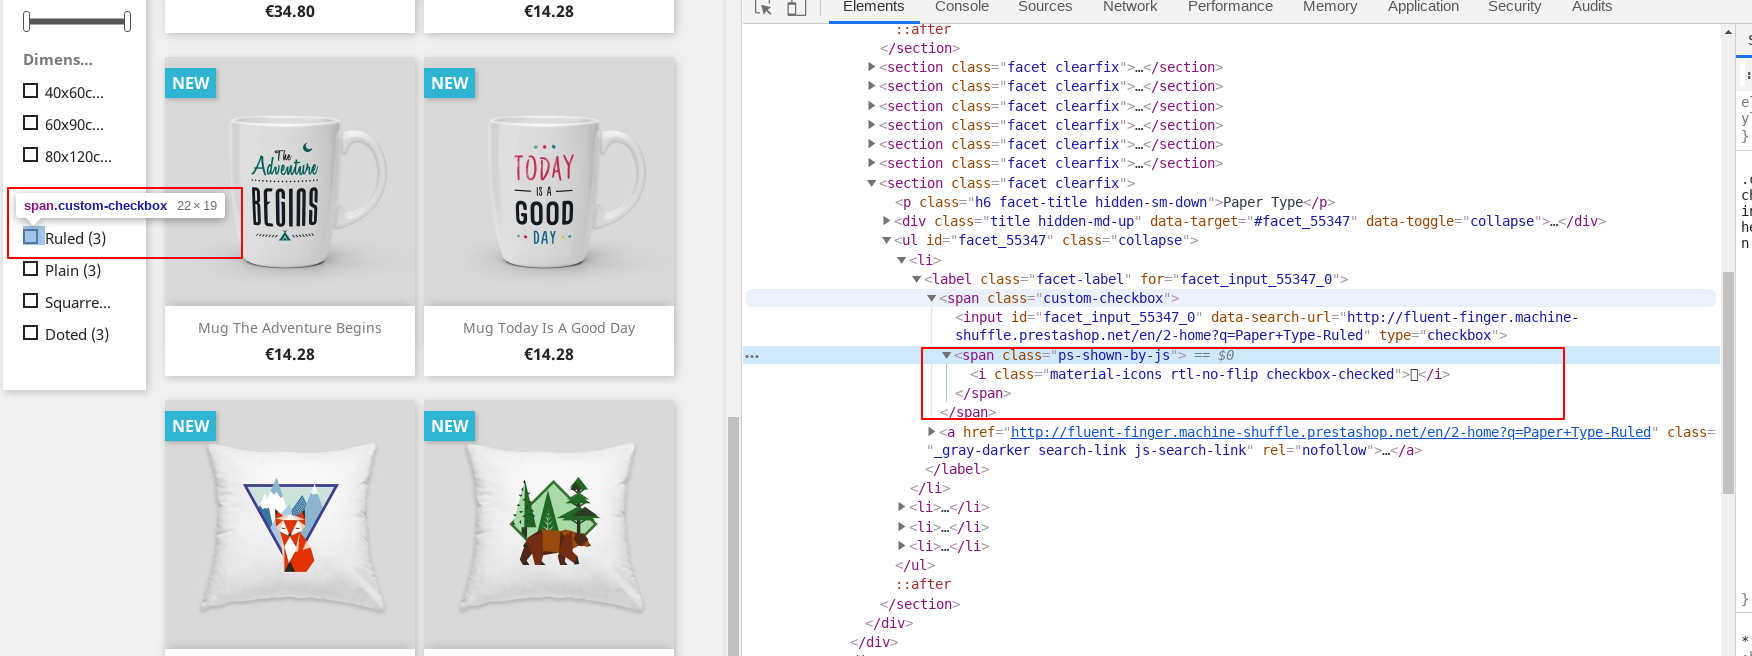
Task: Check the 60x90c... dimension checkbox
Action: pos(31,123)
